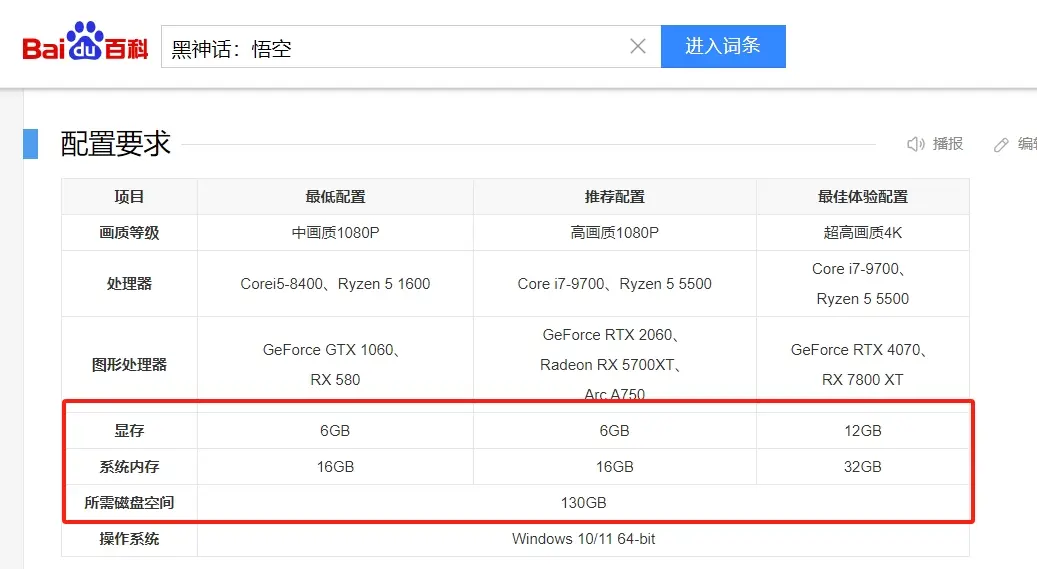Image resolution: width=1037 pixels, height=569 pixels.
Task: Select the 所需磁盘空间 row label
Action: (x=129, y=503)
